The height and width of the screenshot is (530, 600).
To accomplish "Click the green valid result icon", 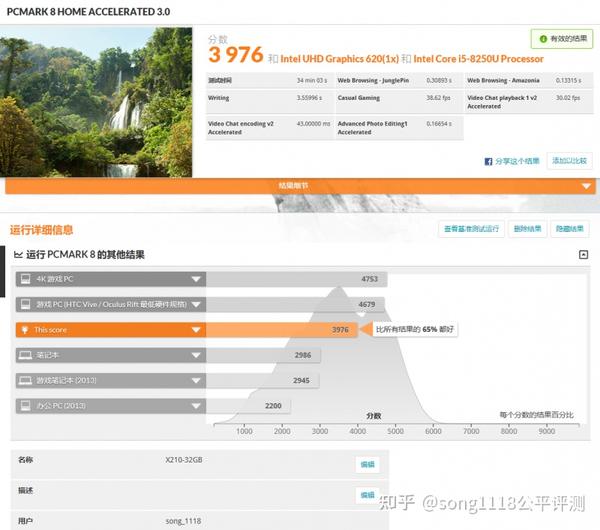I will (543, 39).
